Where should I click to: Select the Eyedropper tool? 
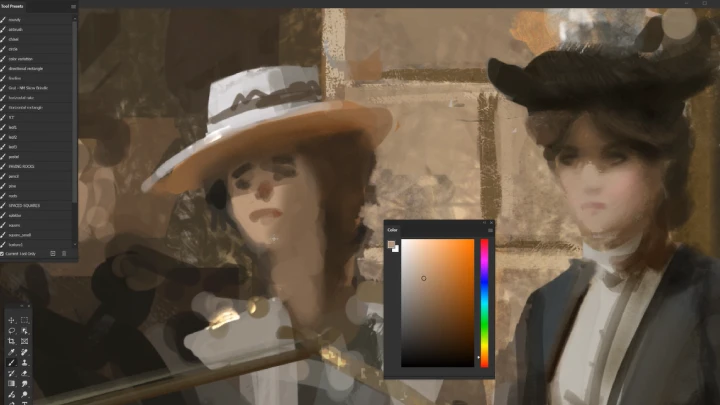[x=11, y=352]
